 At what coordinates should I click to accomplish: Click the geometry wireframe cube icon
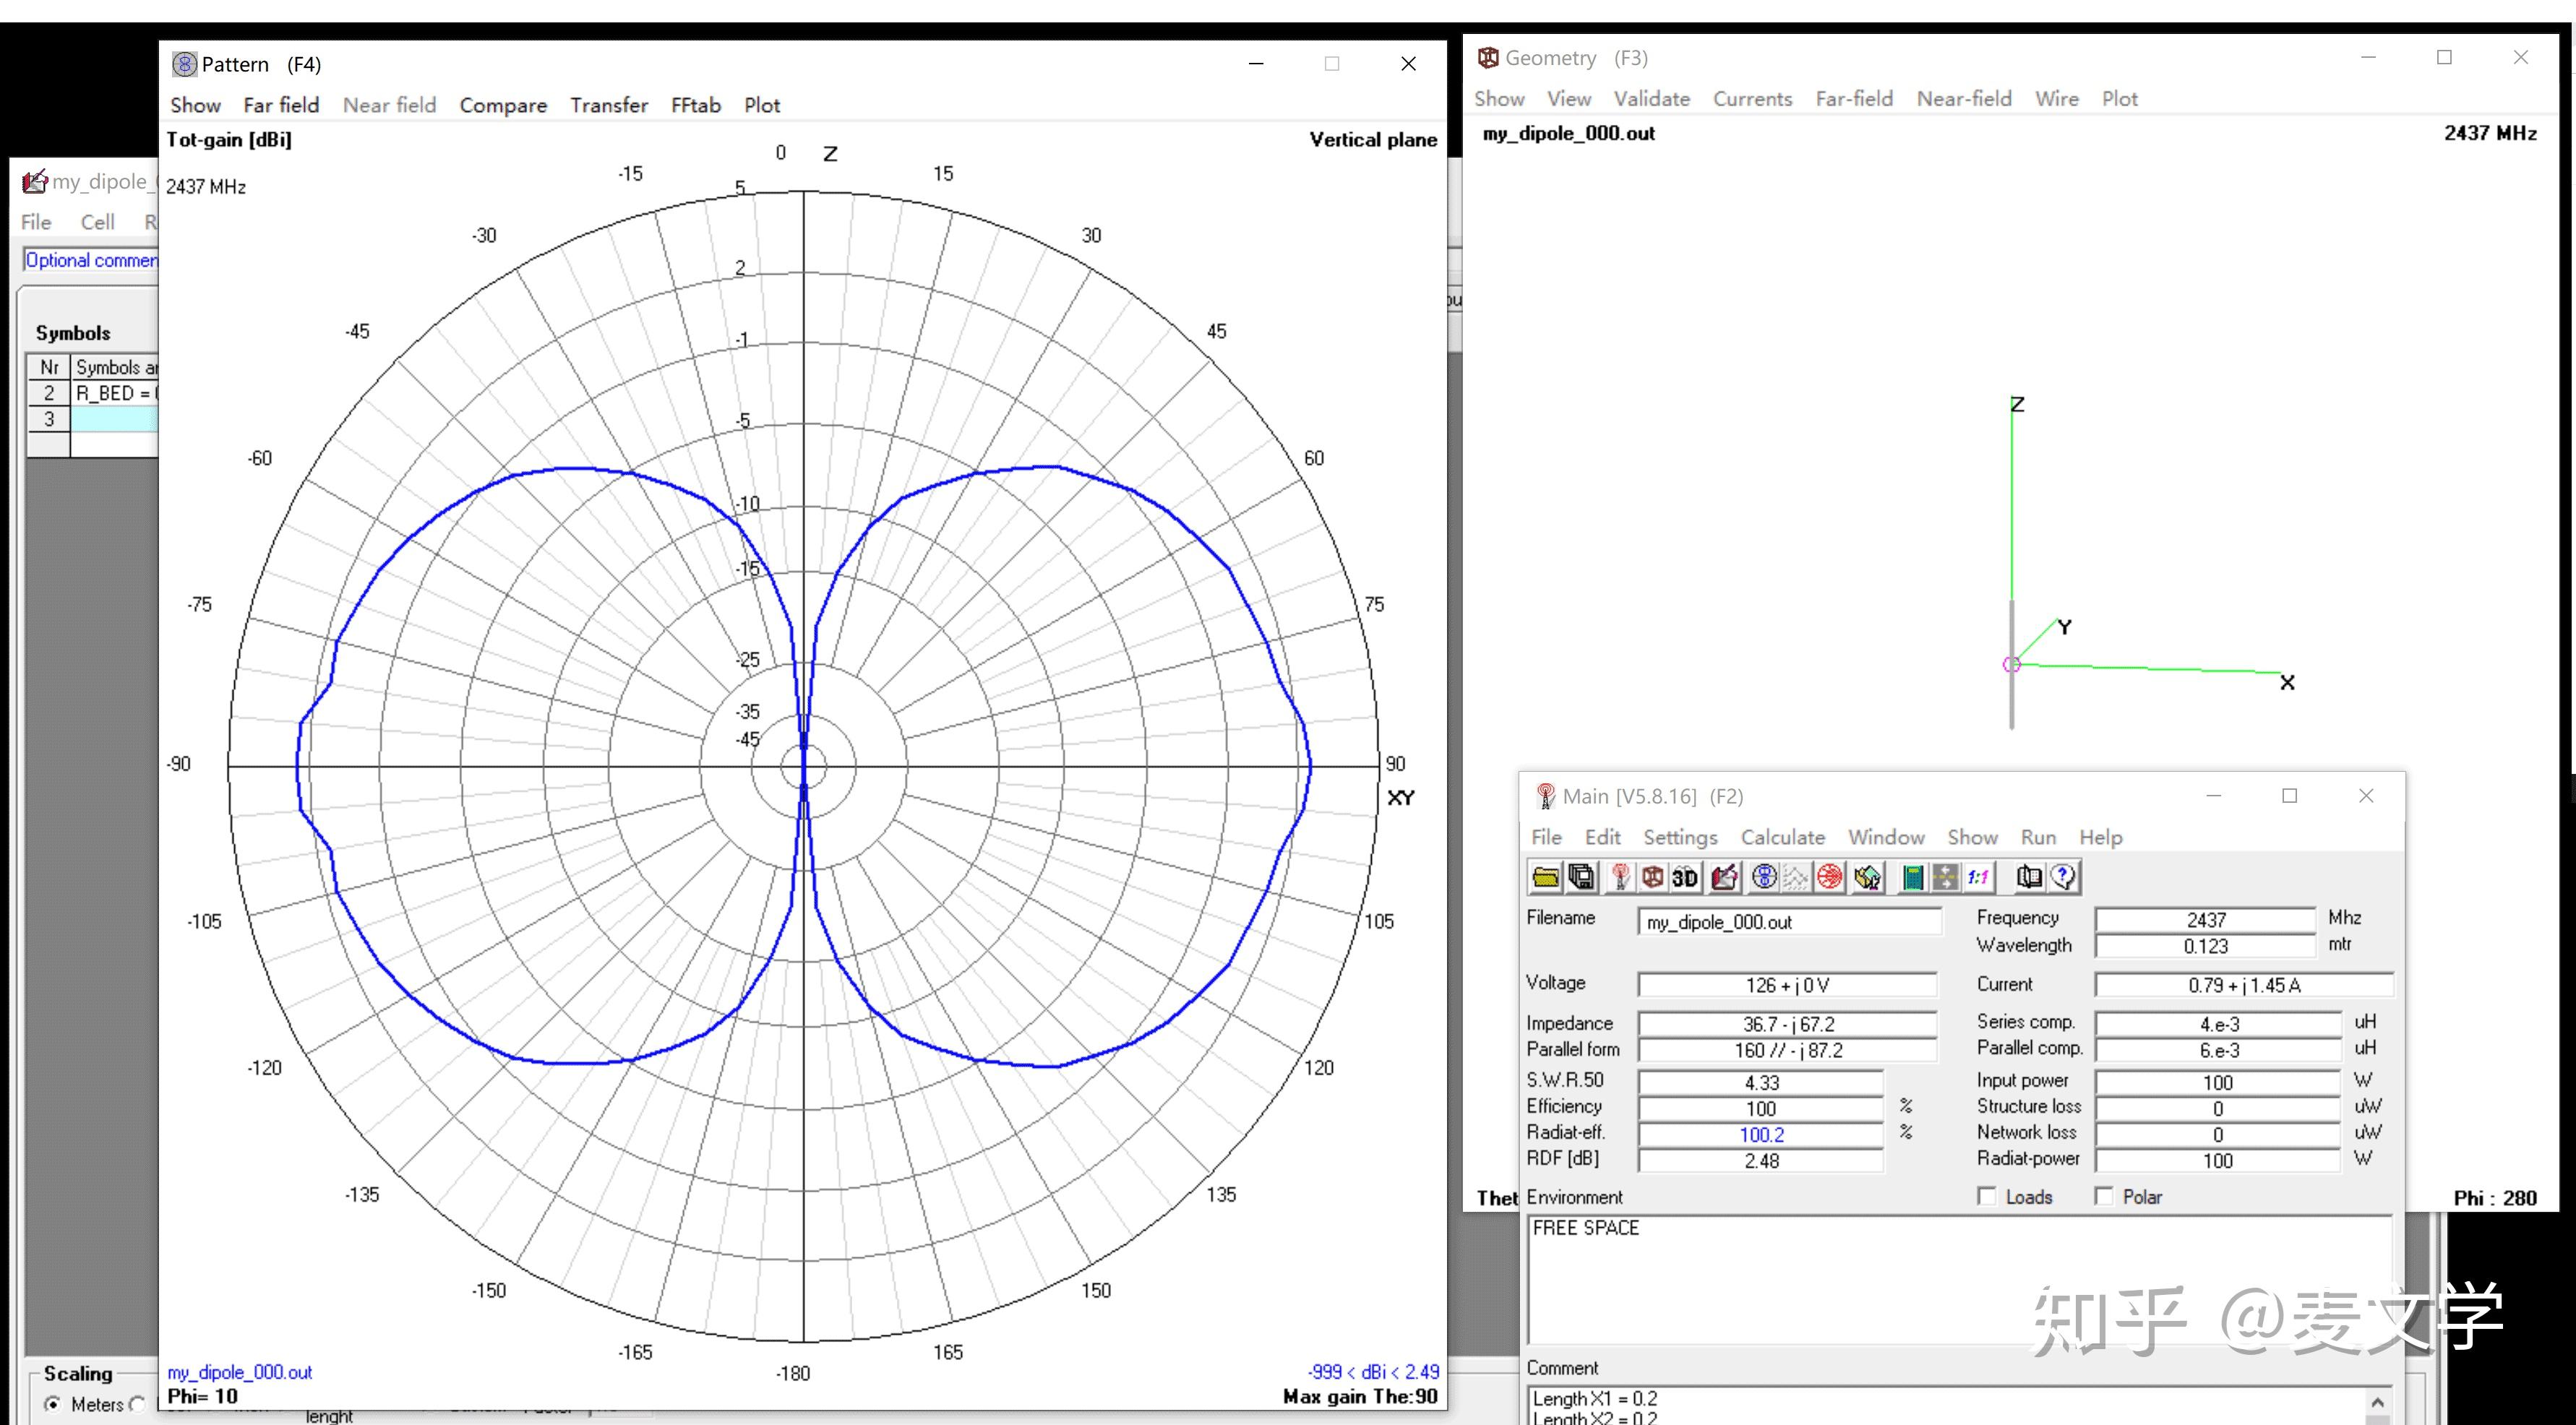(1652, 877)
